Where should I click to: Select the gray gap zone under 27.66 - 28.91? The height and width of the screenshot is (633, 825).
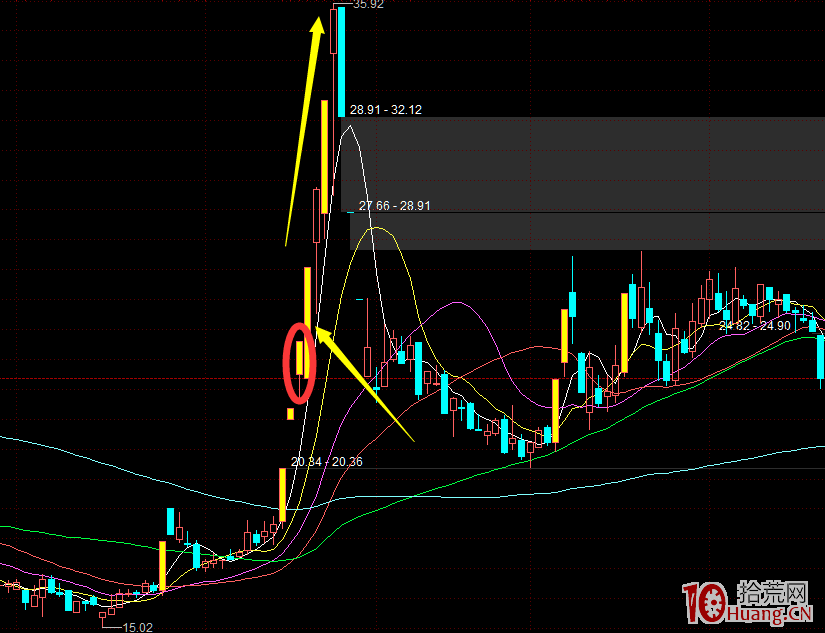pos(587,232)
